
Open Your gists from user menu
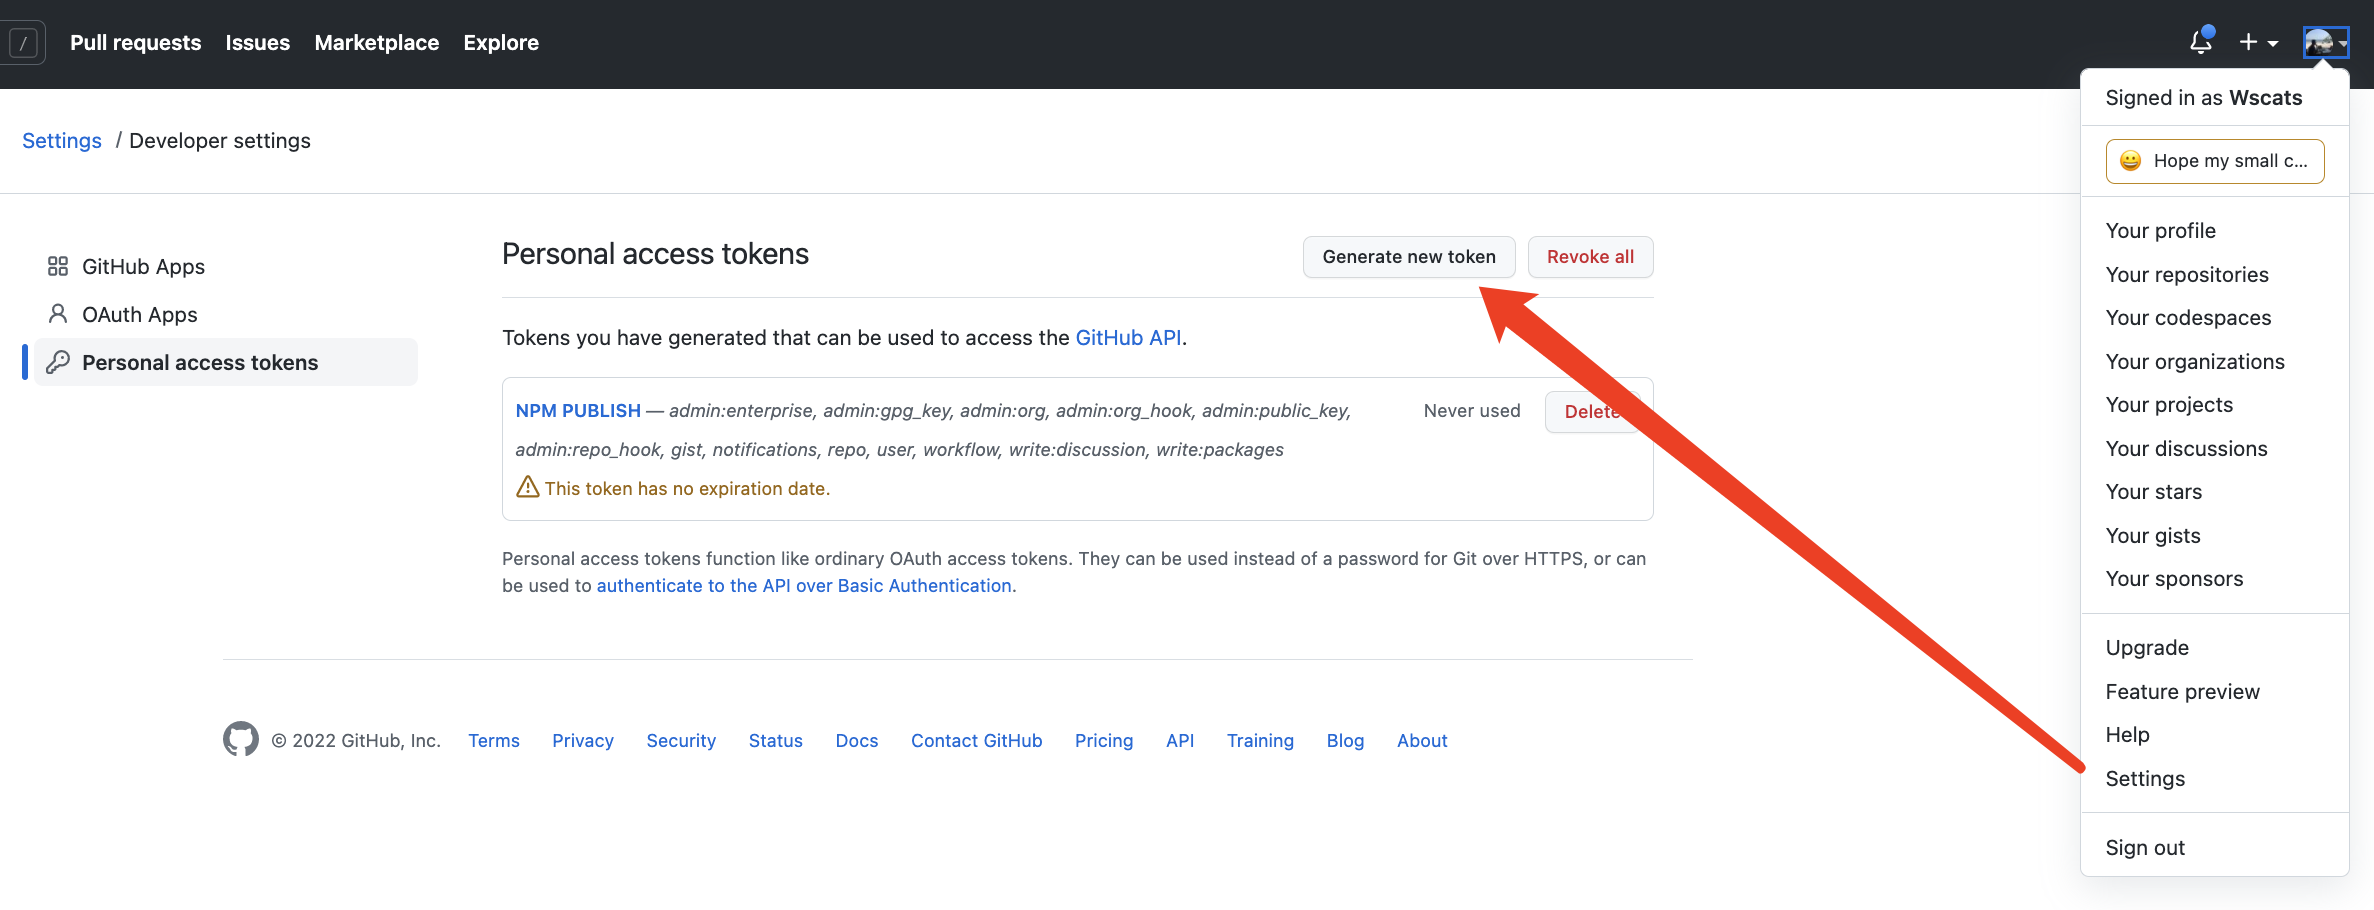coord(2153,536)
